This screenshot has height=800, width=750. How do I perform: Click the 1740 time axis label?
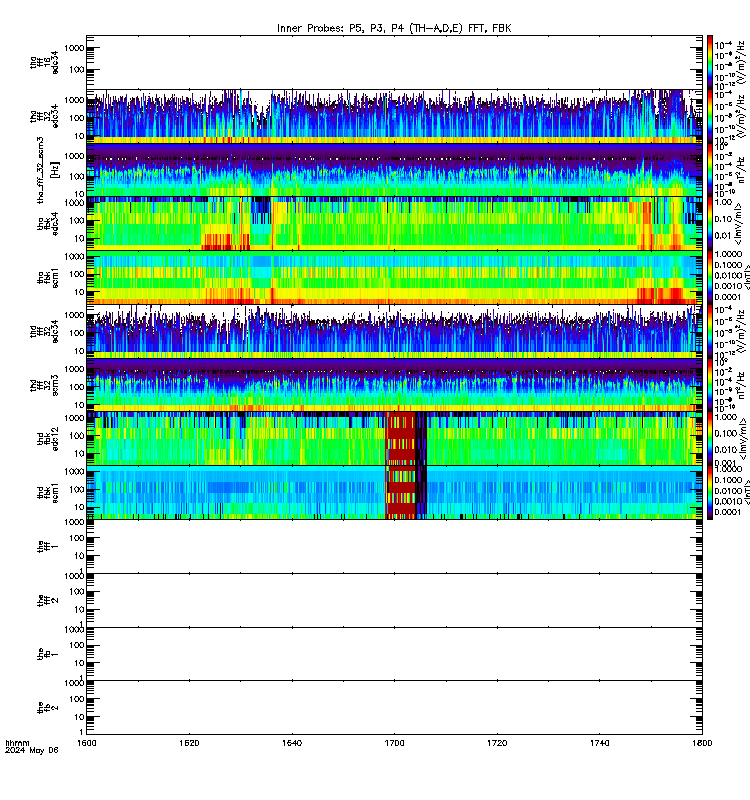tap(599, 743)
